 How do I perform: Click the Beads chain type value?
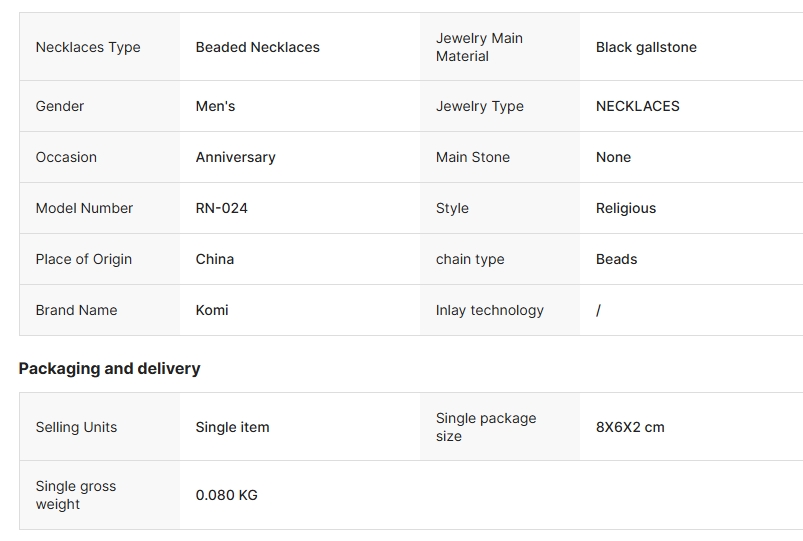pos(617,259)
